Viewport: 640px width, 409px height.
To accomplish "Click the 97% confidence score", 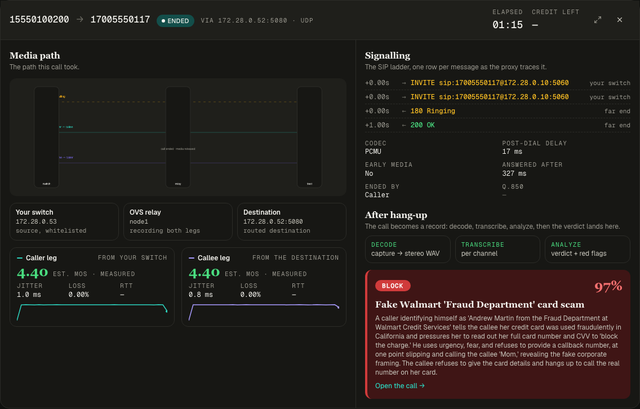I will click(x=608, y=287).
